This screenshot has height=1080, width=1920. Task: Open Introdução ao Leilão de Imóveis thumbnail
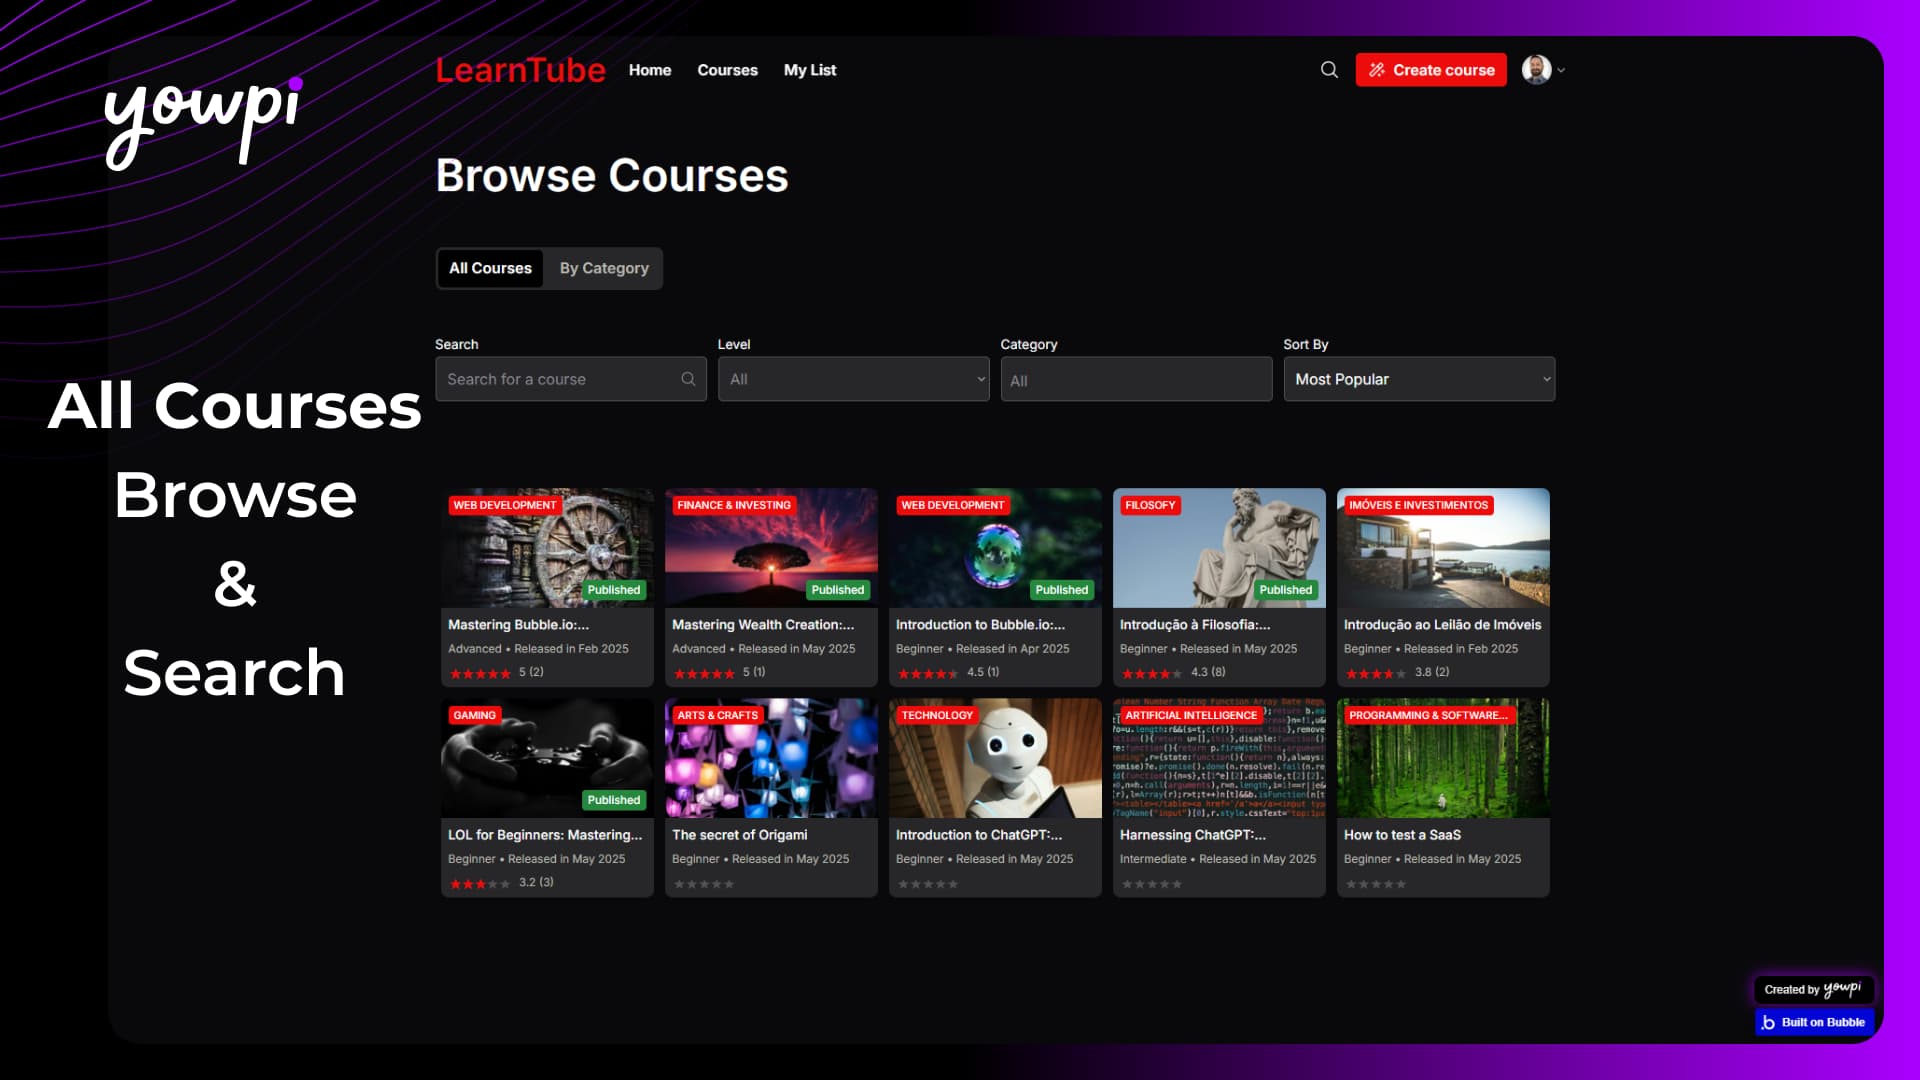tap(1443, 548)
